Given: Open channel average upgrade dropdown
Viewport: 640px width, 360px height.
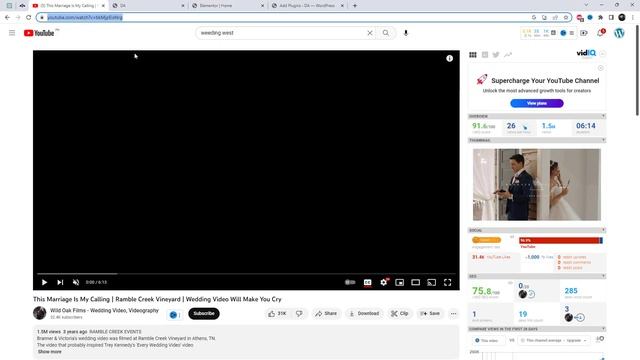Looking at the screenshot, I should (554, 340).
